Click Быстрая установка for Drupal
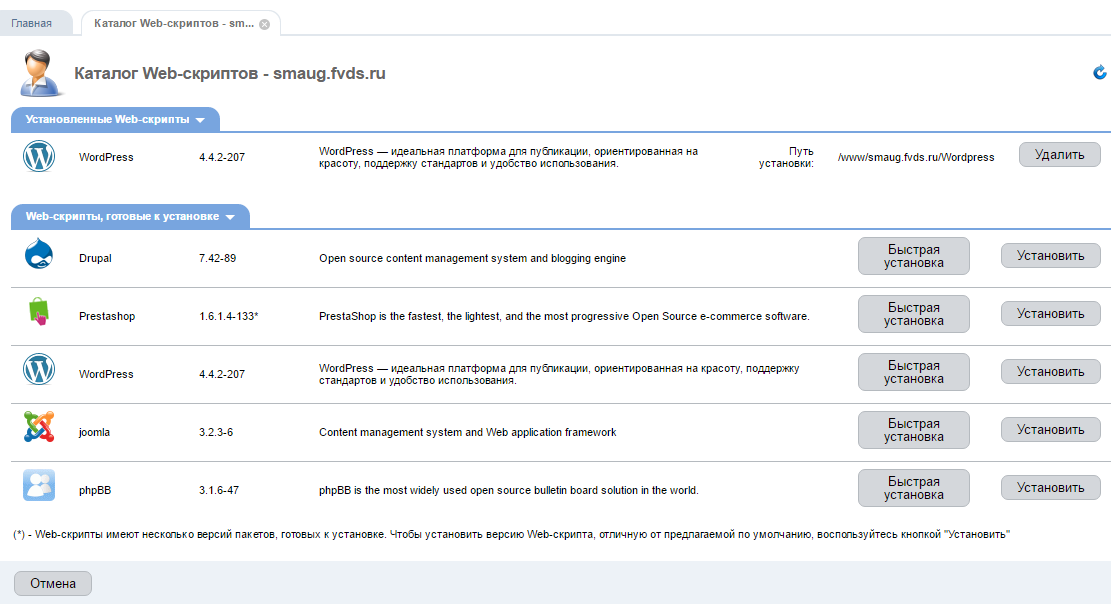This screenshot has width=1111, height=604. (913, 256)
